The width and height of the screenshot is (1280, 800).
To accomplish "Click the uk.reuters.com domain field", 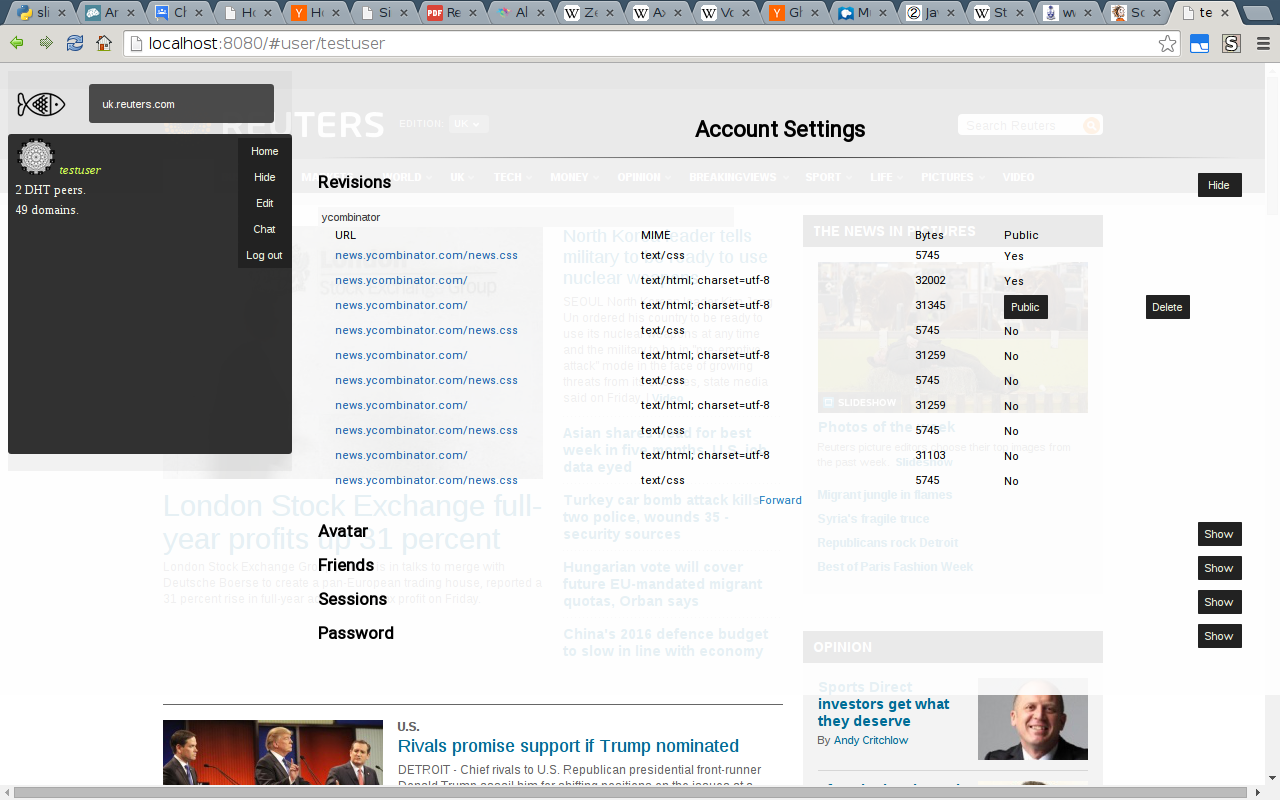I will (181, 104).
